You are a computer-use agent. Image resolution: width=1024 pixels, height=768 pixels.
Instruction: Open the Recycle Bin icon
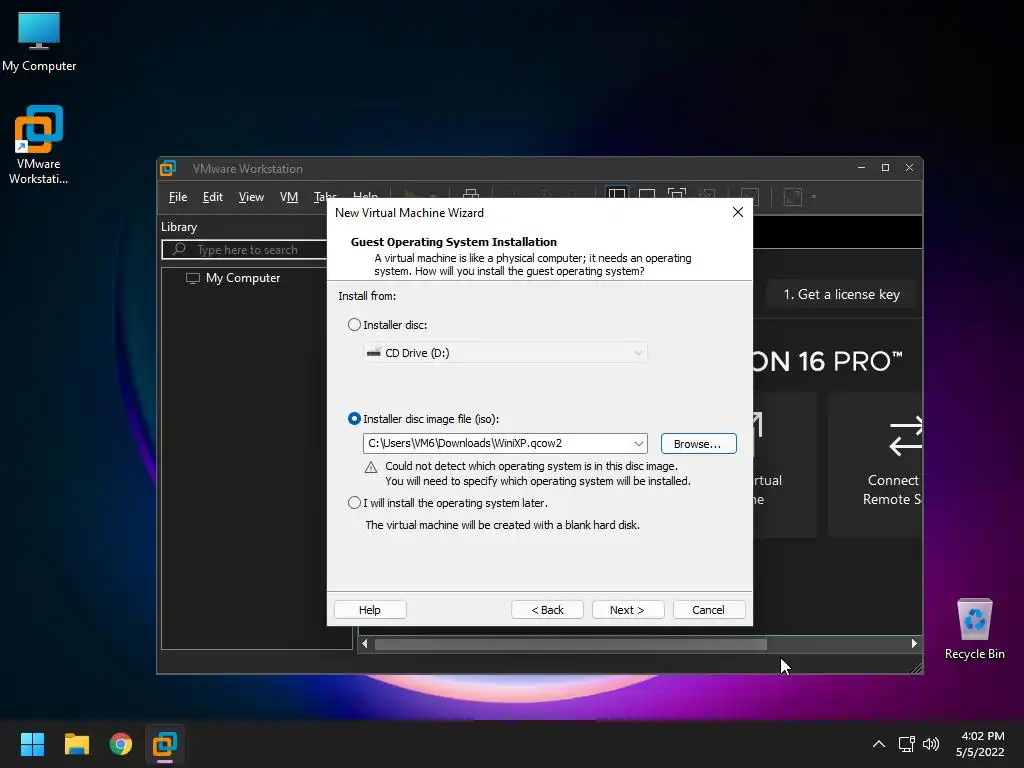pyautogui.click(x=974, y=629)
